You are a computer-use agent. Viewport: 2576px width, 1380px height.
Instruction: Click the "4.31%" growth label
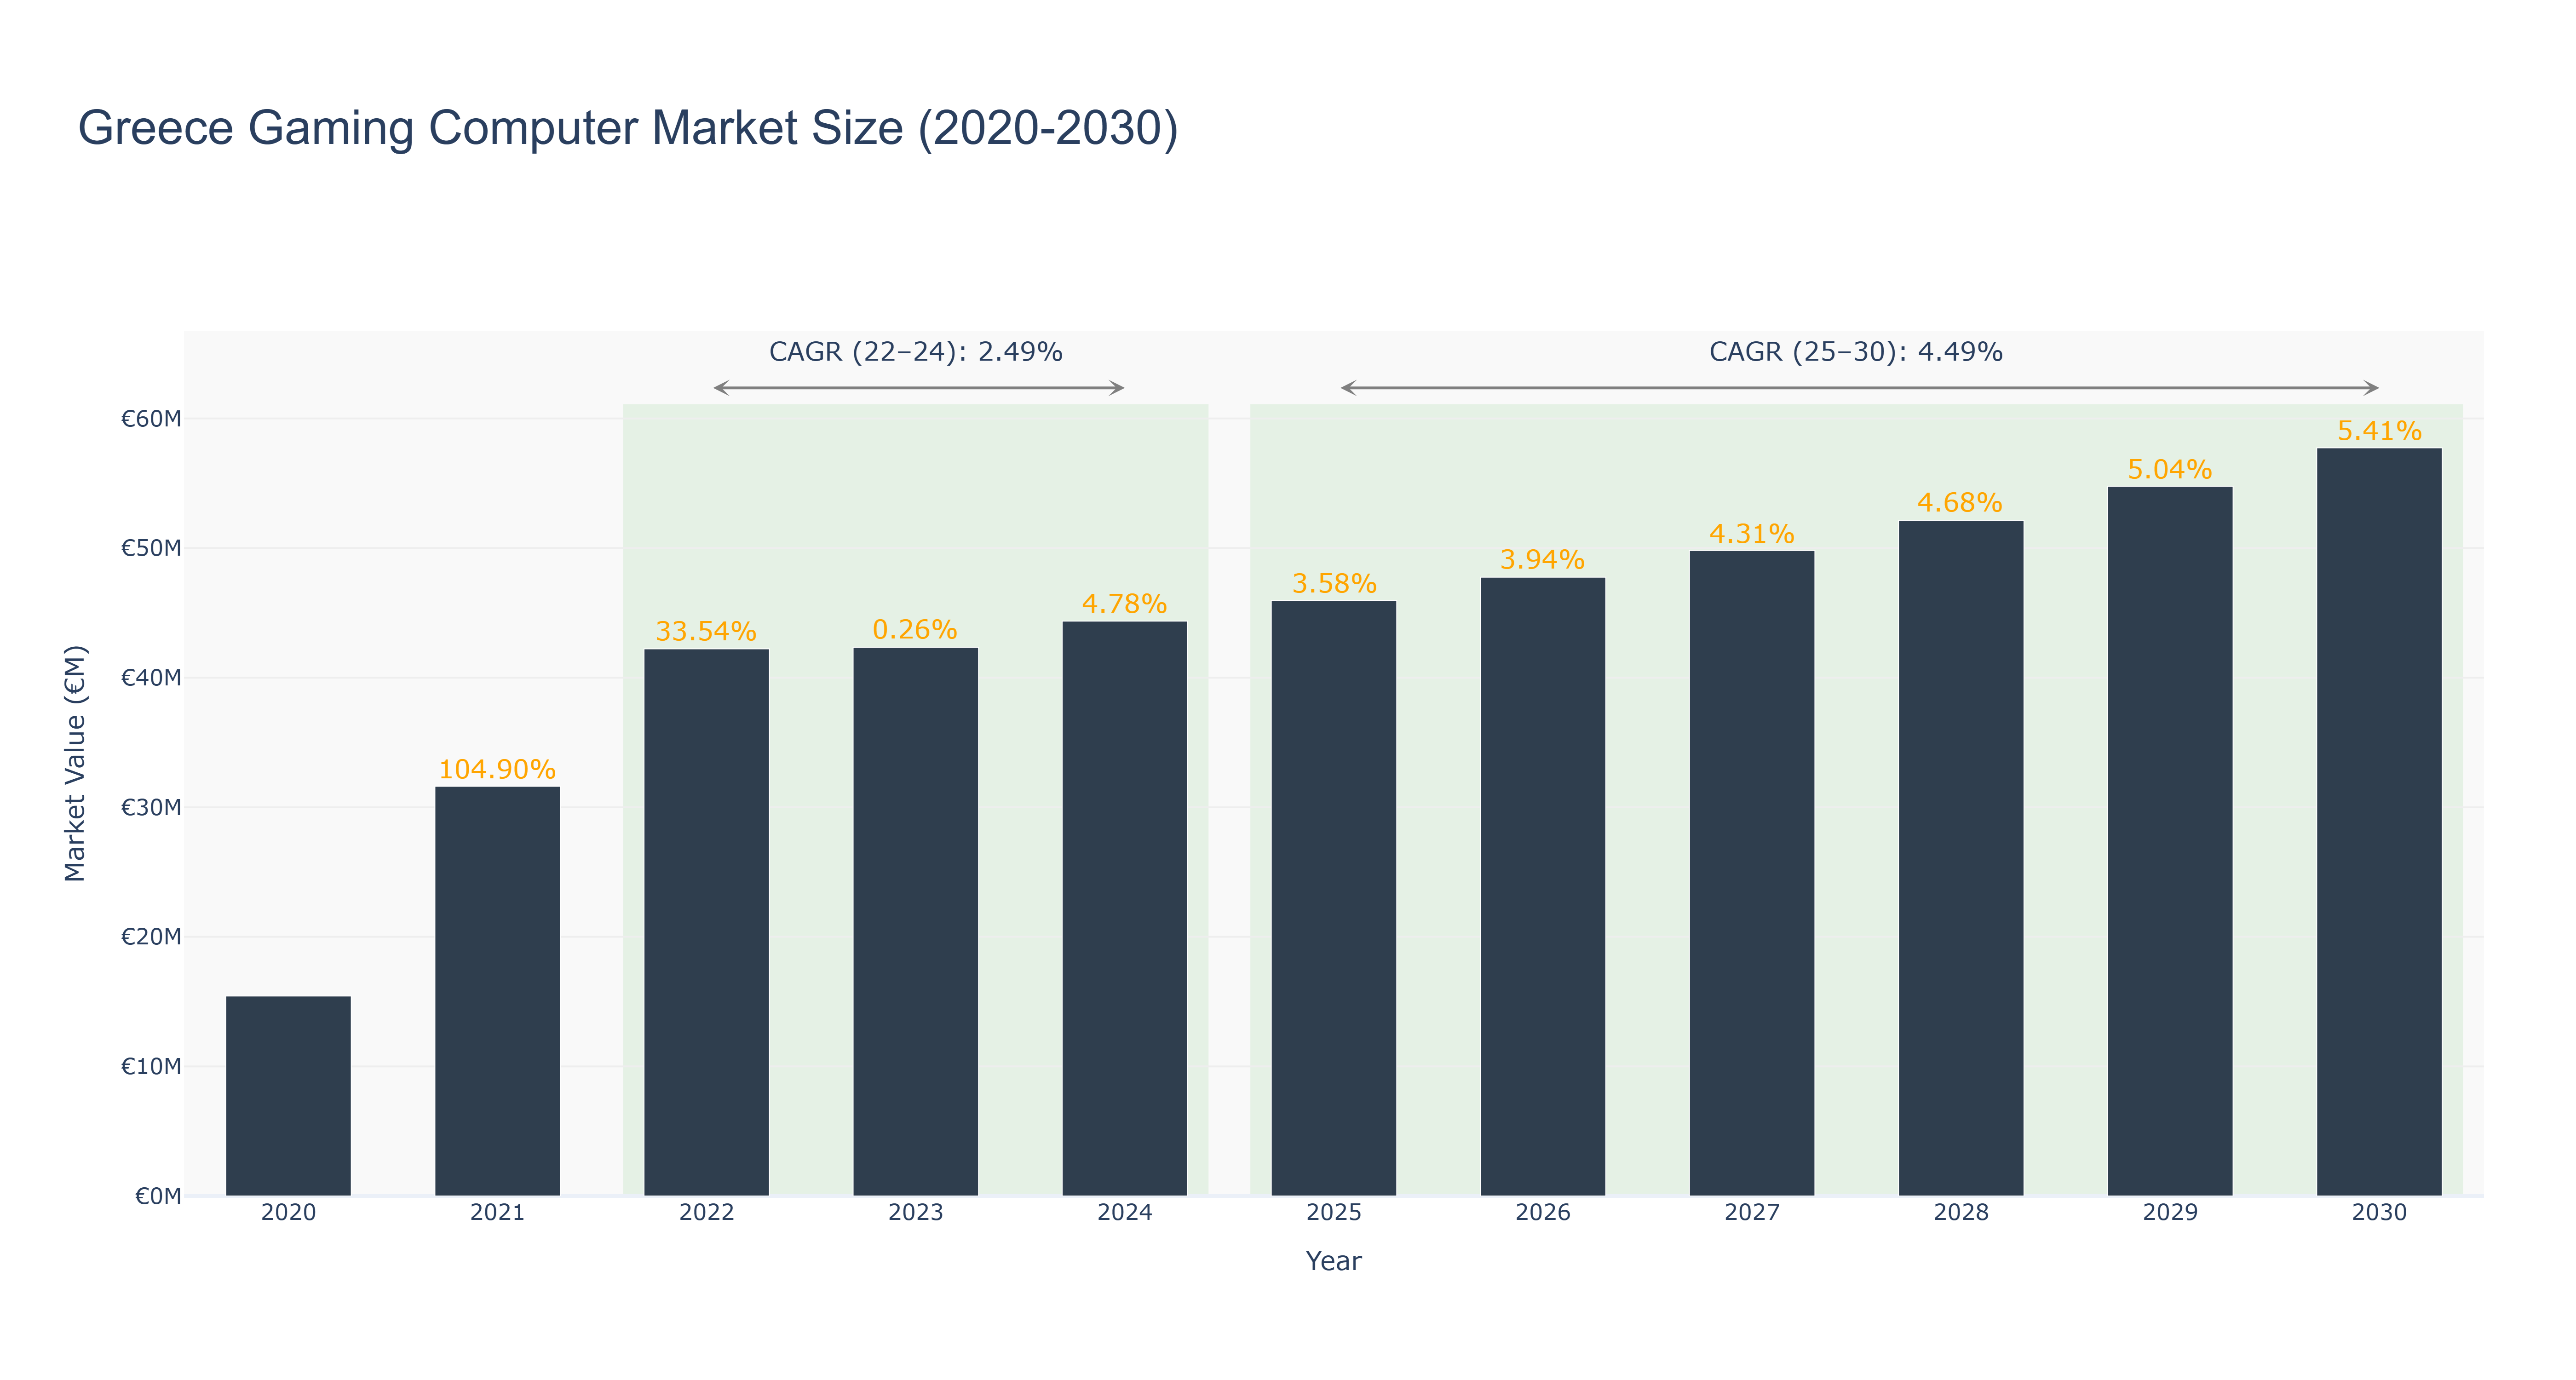coord(1751,533)
